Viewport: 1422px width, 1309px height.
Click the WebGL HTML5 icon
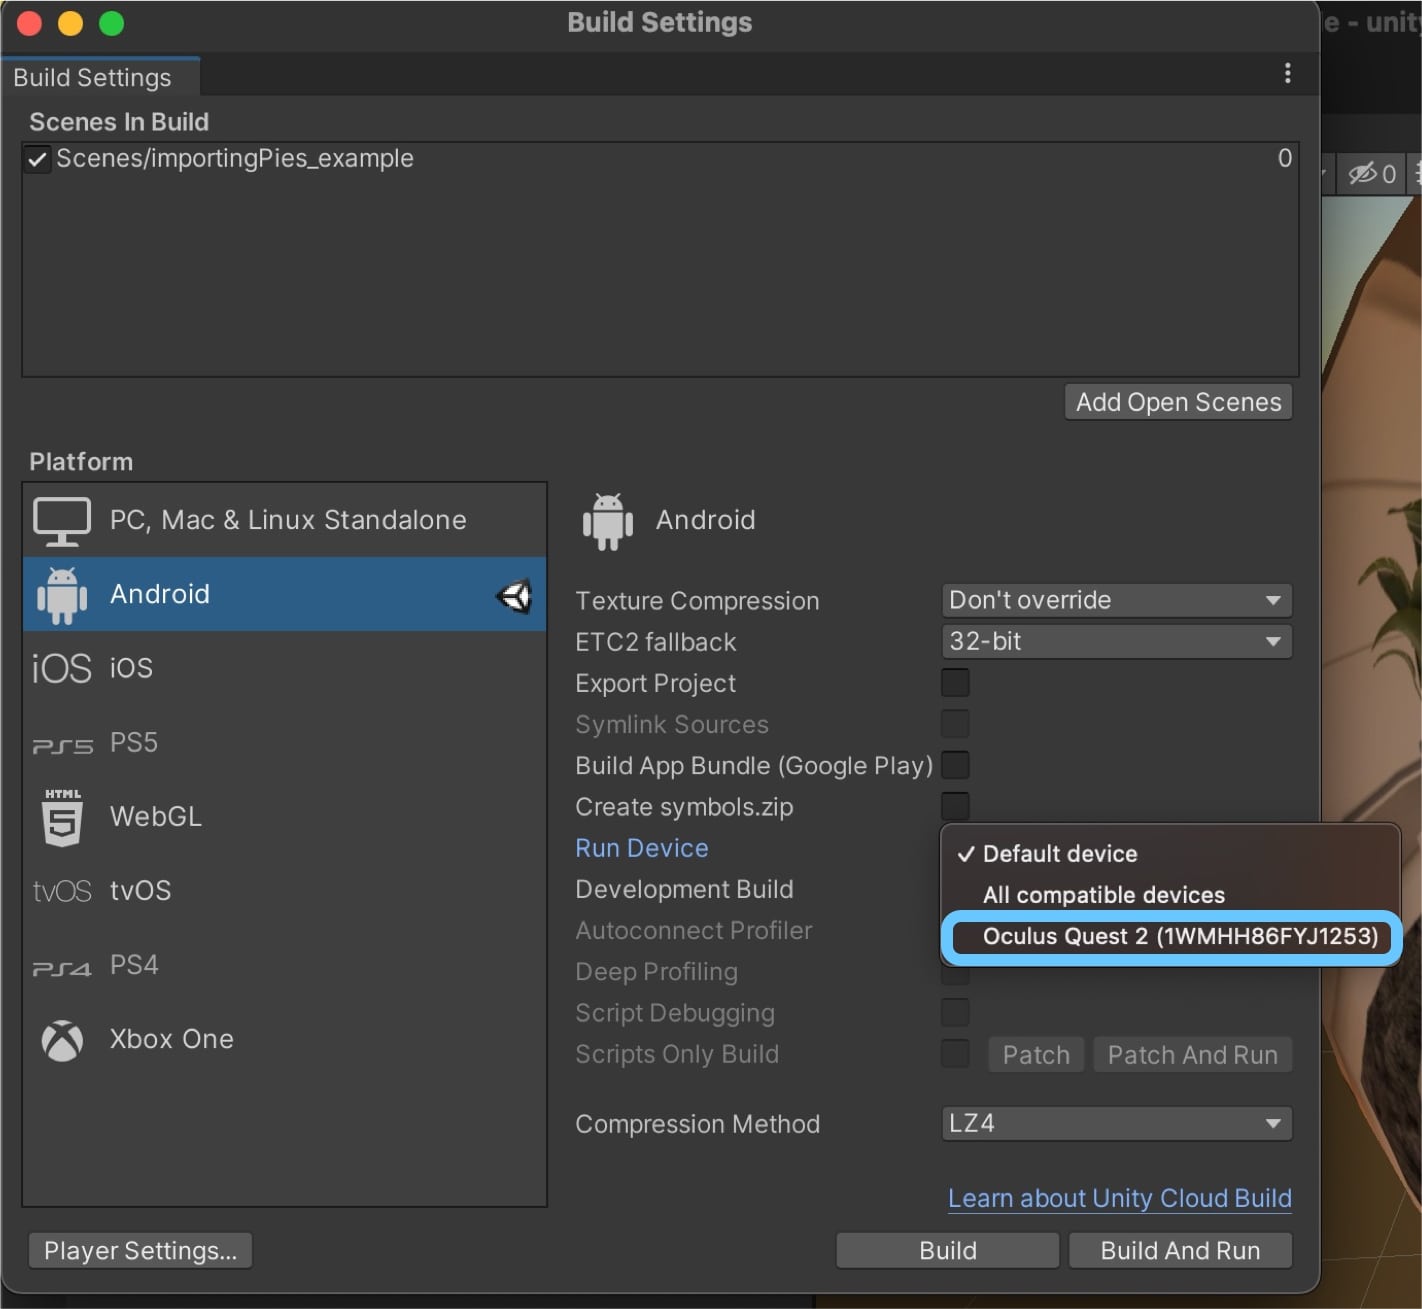pos(62,817)
